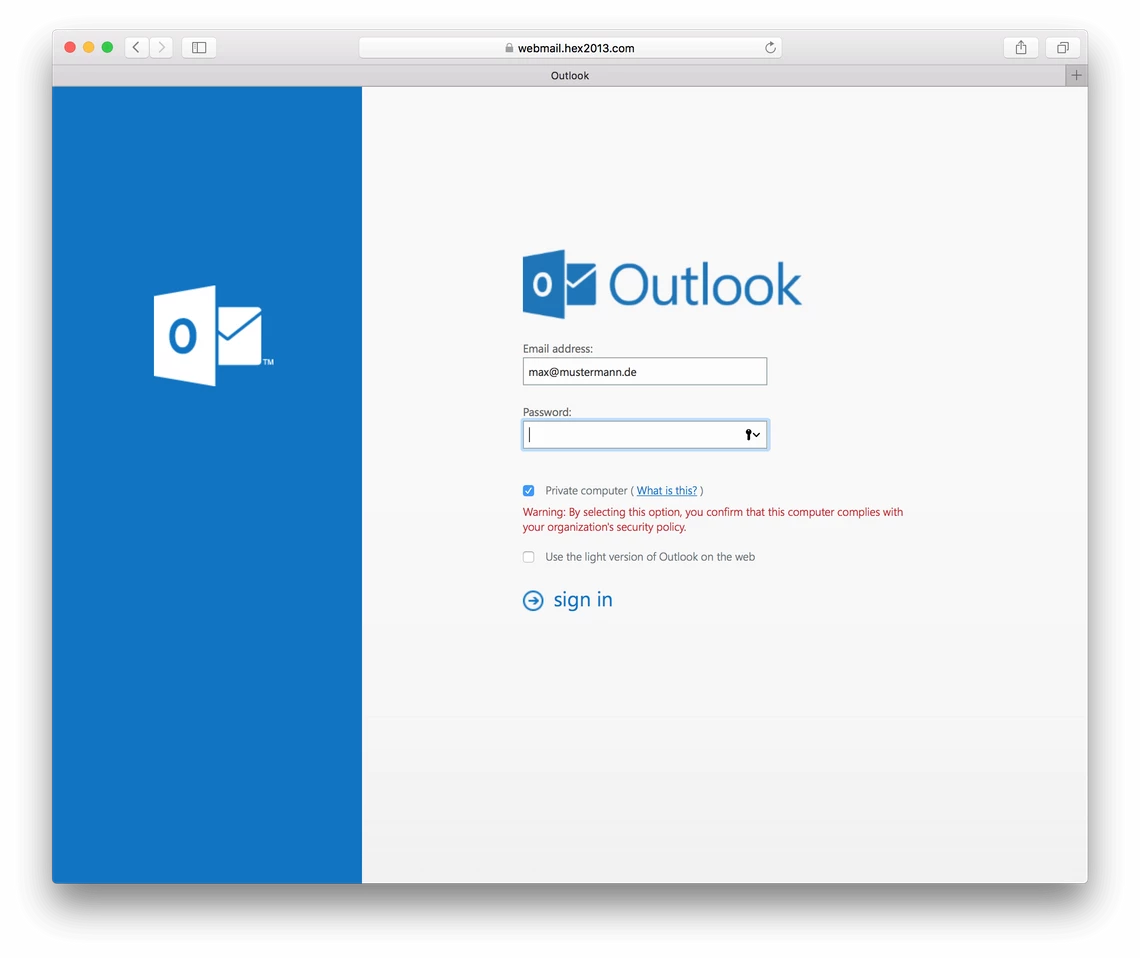This screenshot has width=1140, height=958.
Task: Show all tabs overview
Action: [1063, 47]
